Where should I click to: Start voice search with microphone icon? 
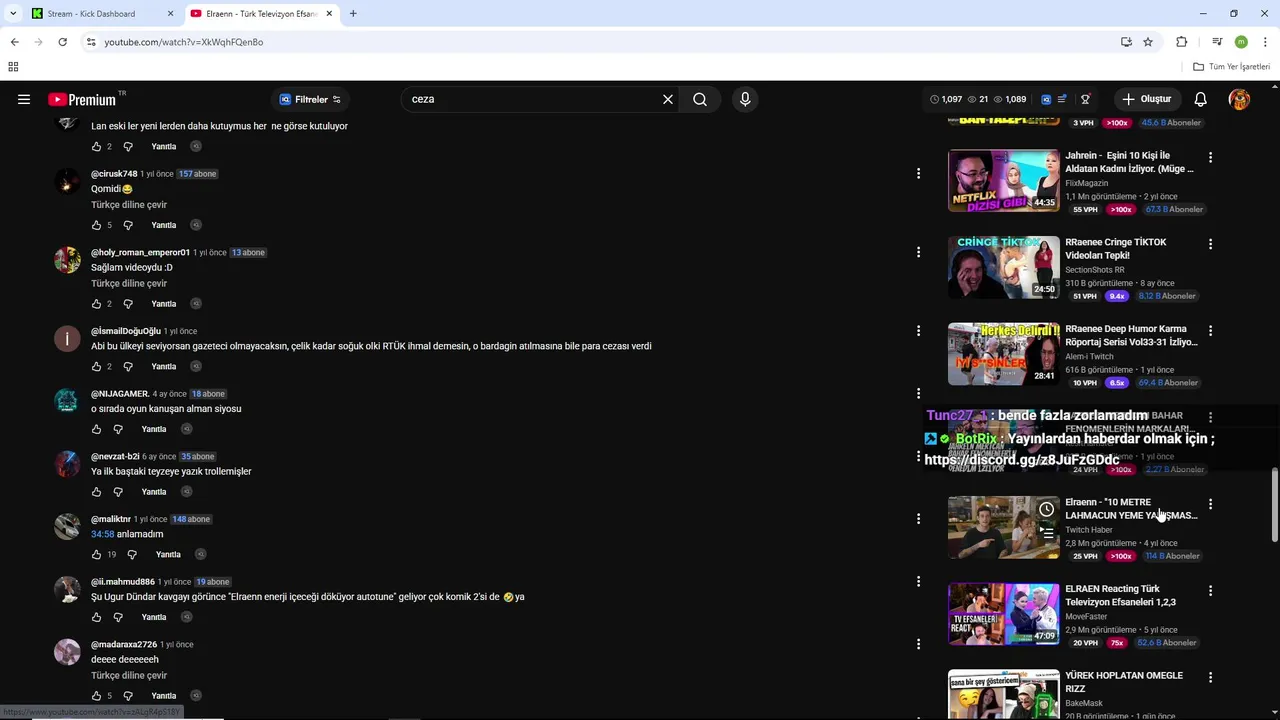745,99
